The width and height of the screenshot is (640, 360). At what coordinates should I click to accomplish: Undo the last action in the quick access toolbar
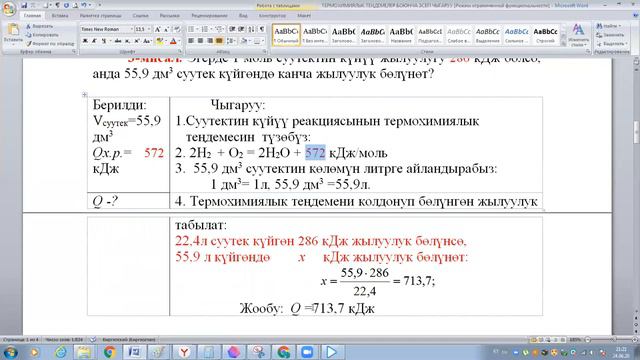click(x=83, y=5)
